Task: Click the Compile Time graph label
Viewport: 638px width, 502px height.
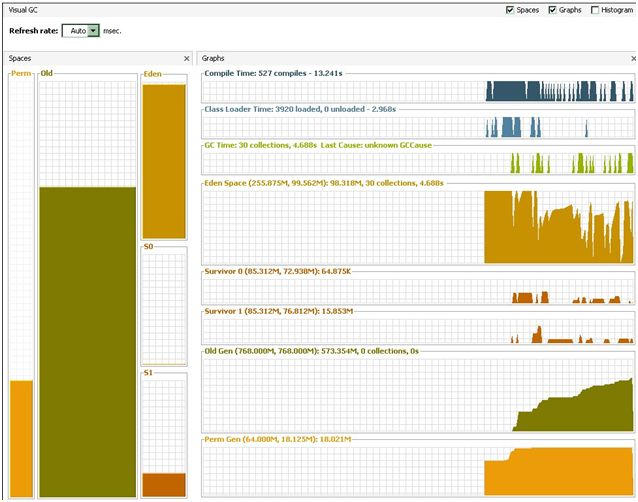Action: click(x=273, y=73)
